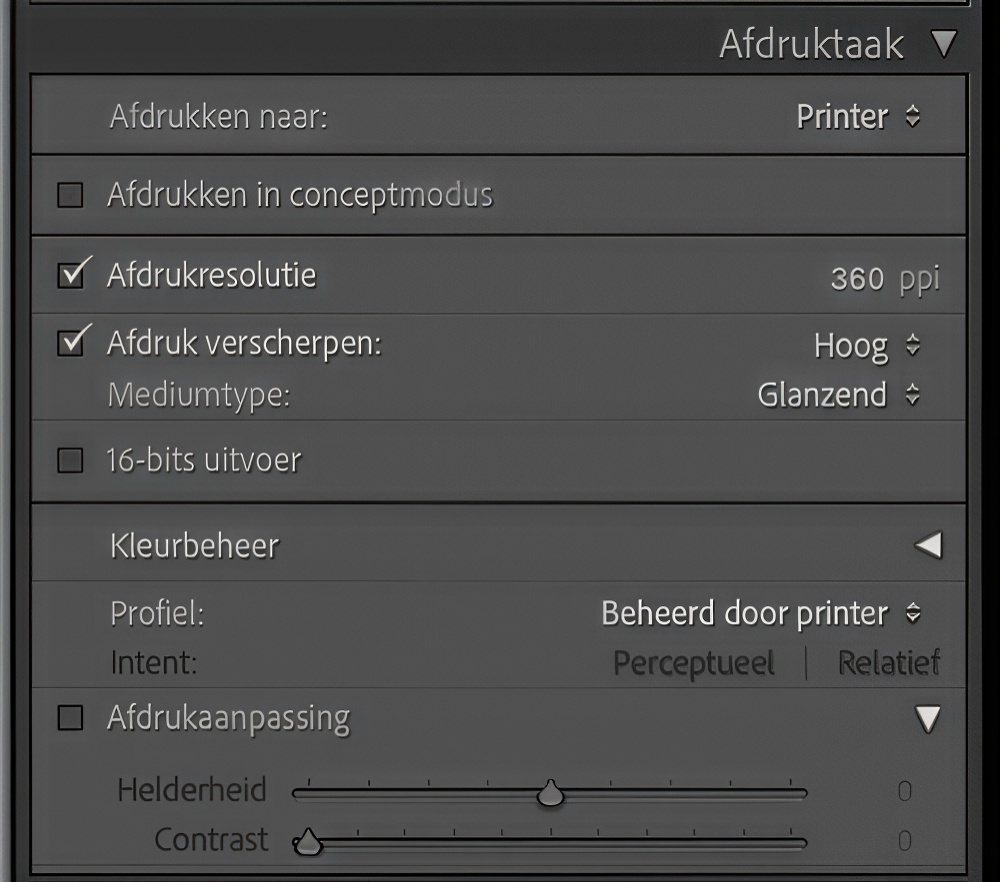Enable the Afdrukaanpassing checkbox
1000x882 pixels.
[70, 718]
